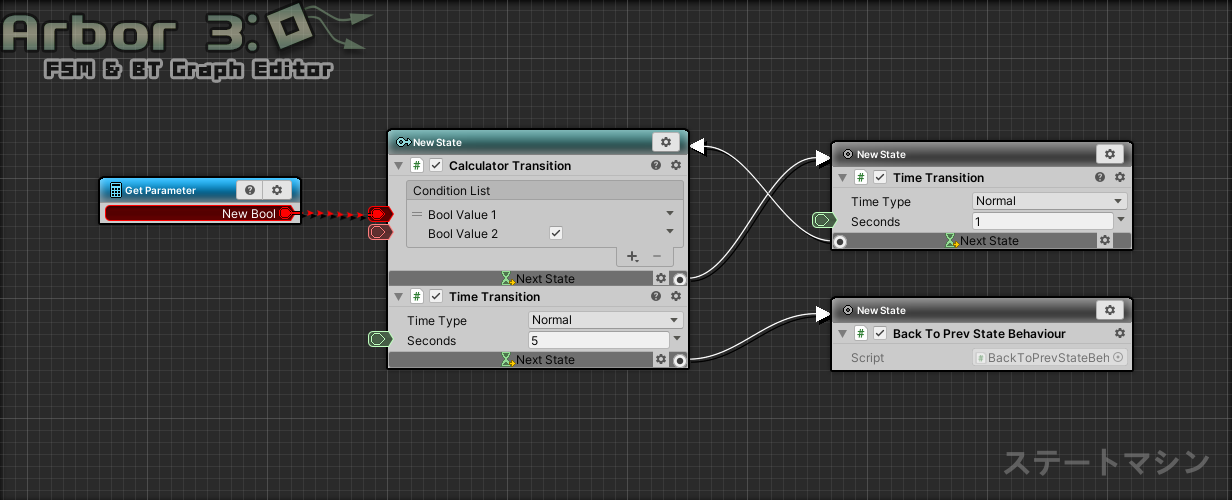1232x500 pixels.
Task: Click the Seconds field containing 5
Action: [598, 340]
